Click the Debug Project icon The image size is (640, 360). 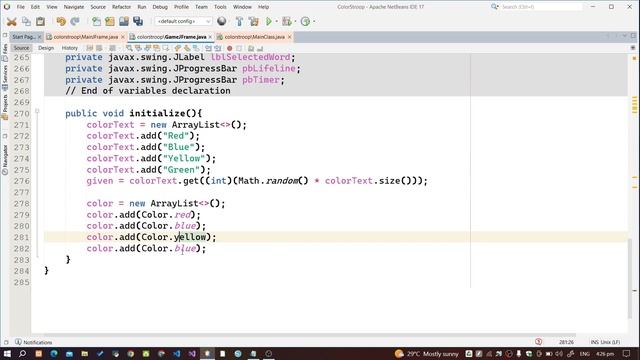pyautogui.click(x=287, y=21)
